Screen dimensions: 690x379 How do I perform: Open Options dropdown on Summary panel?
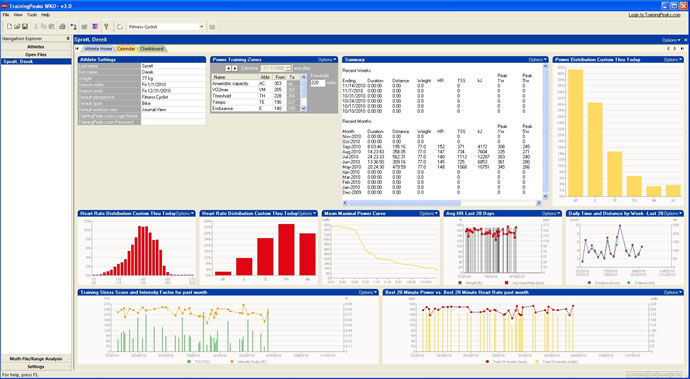(x=538, y=59)
